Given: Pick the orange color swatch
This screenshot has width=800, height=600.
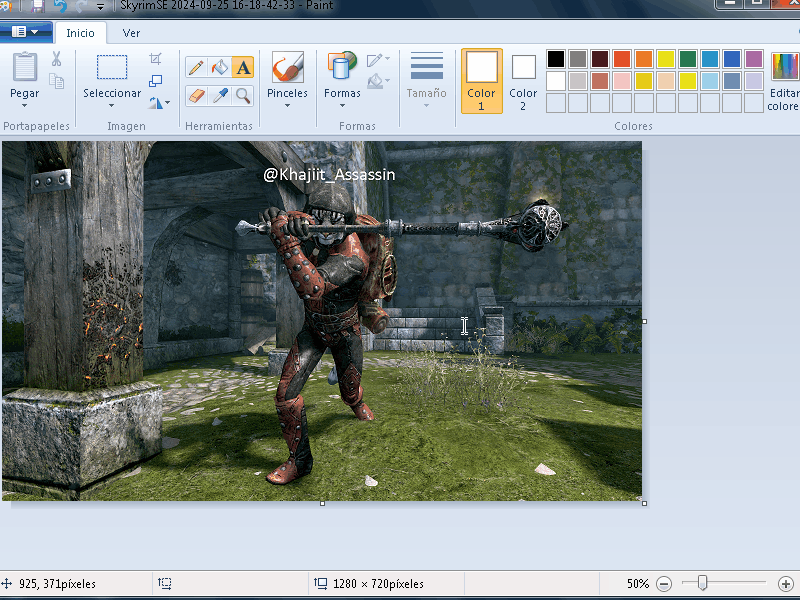Looking at the screenshot, I should pyautogui.click(x=644, y=59).
